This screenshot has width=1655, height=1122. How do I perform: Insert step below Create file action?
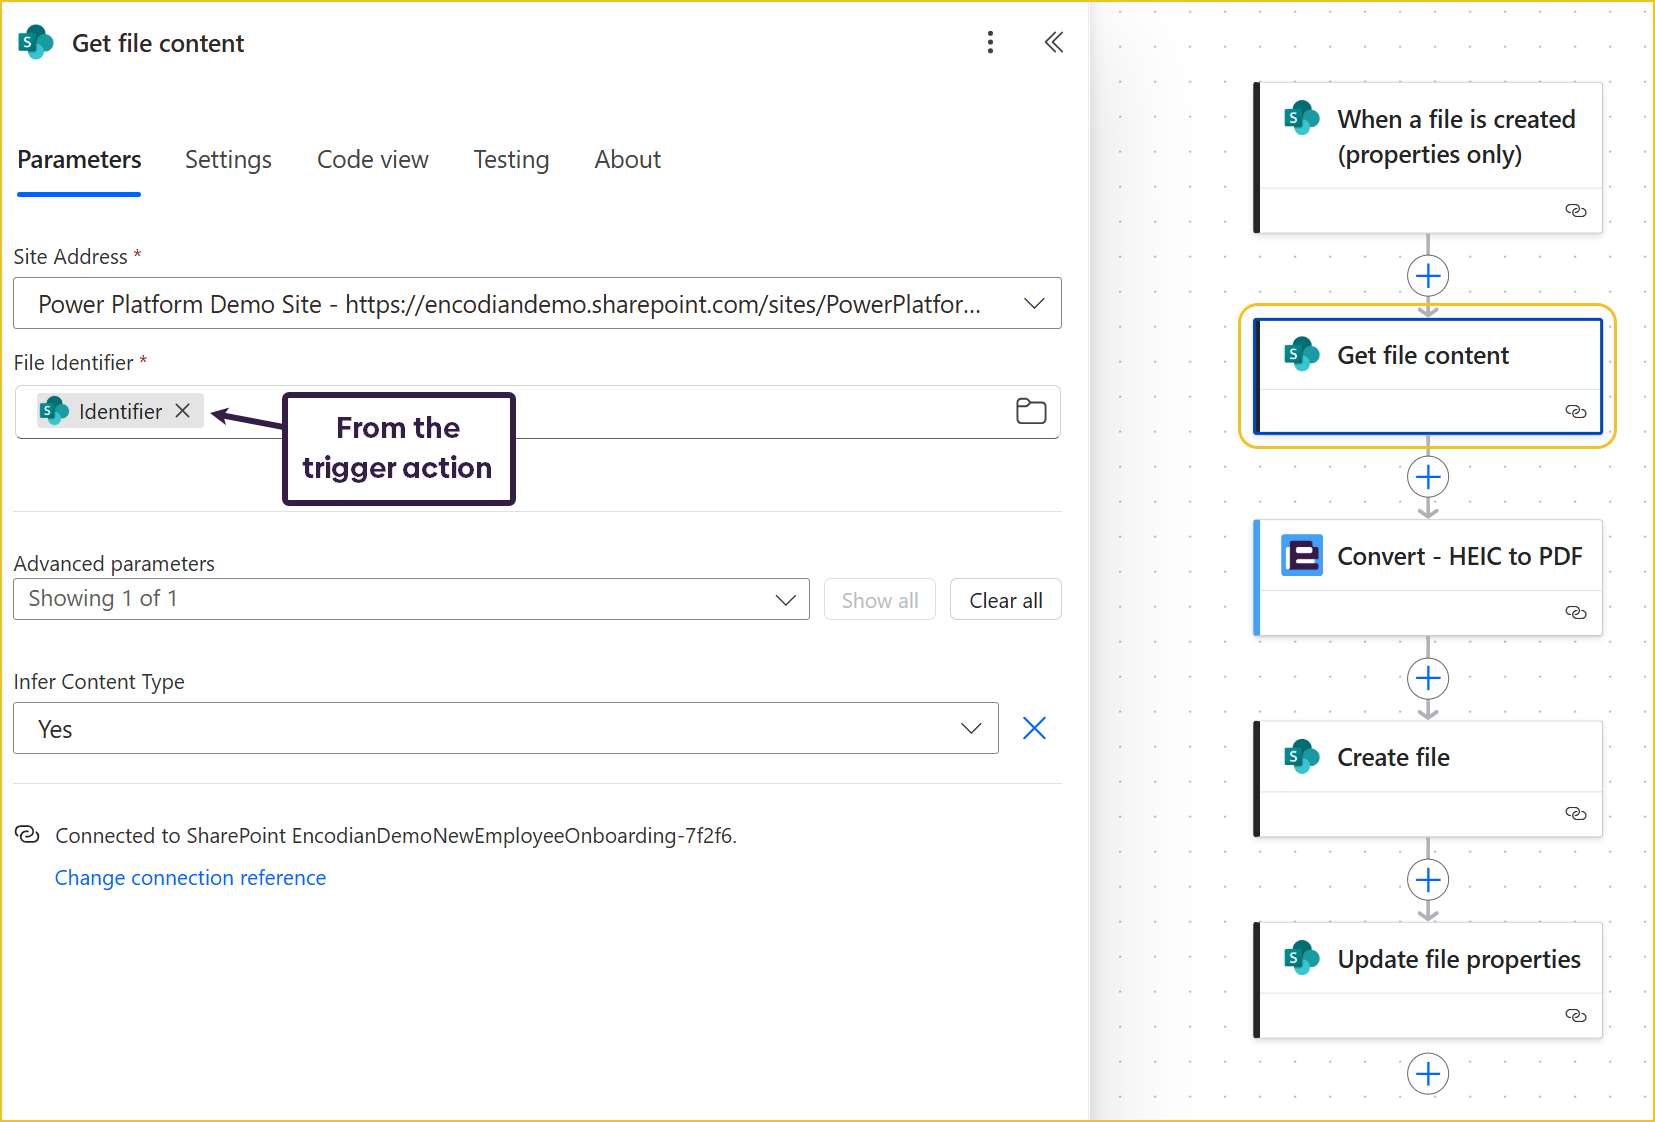coord(1427,880)
